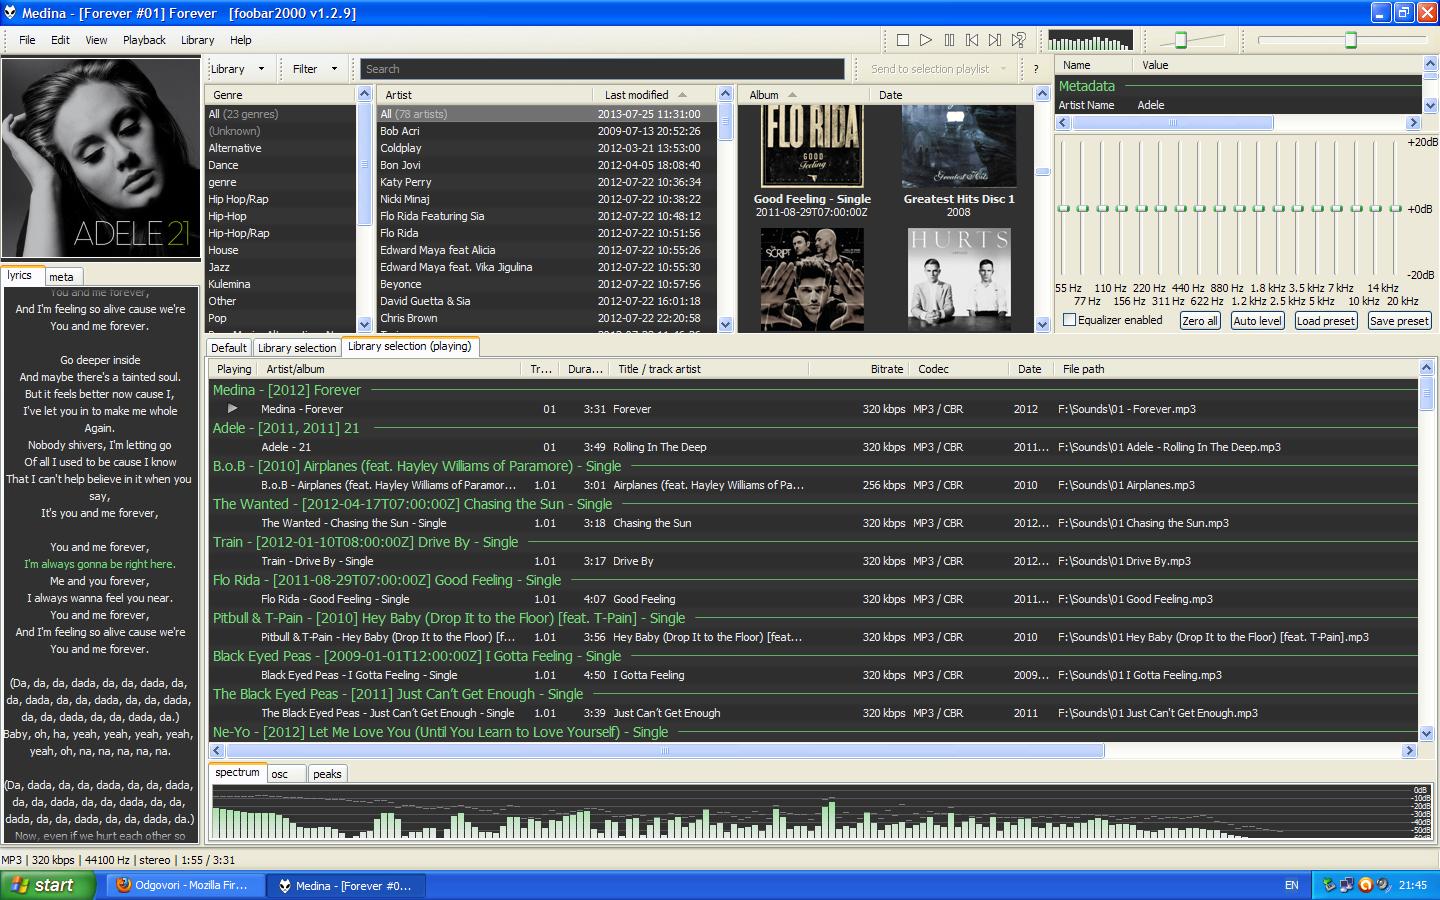Click the Load preset button
The image size is (1440, 900).
click(1325, 321)
